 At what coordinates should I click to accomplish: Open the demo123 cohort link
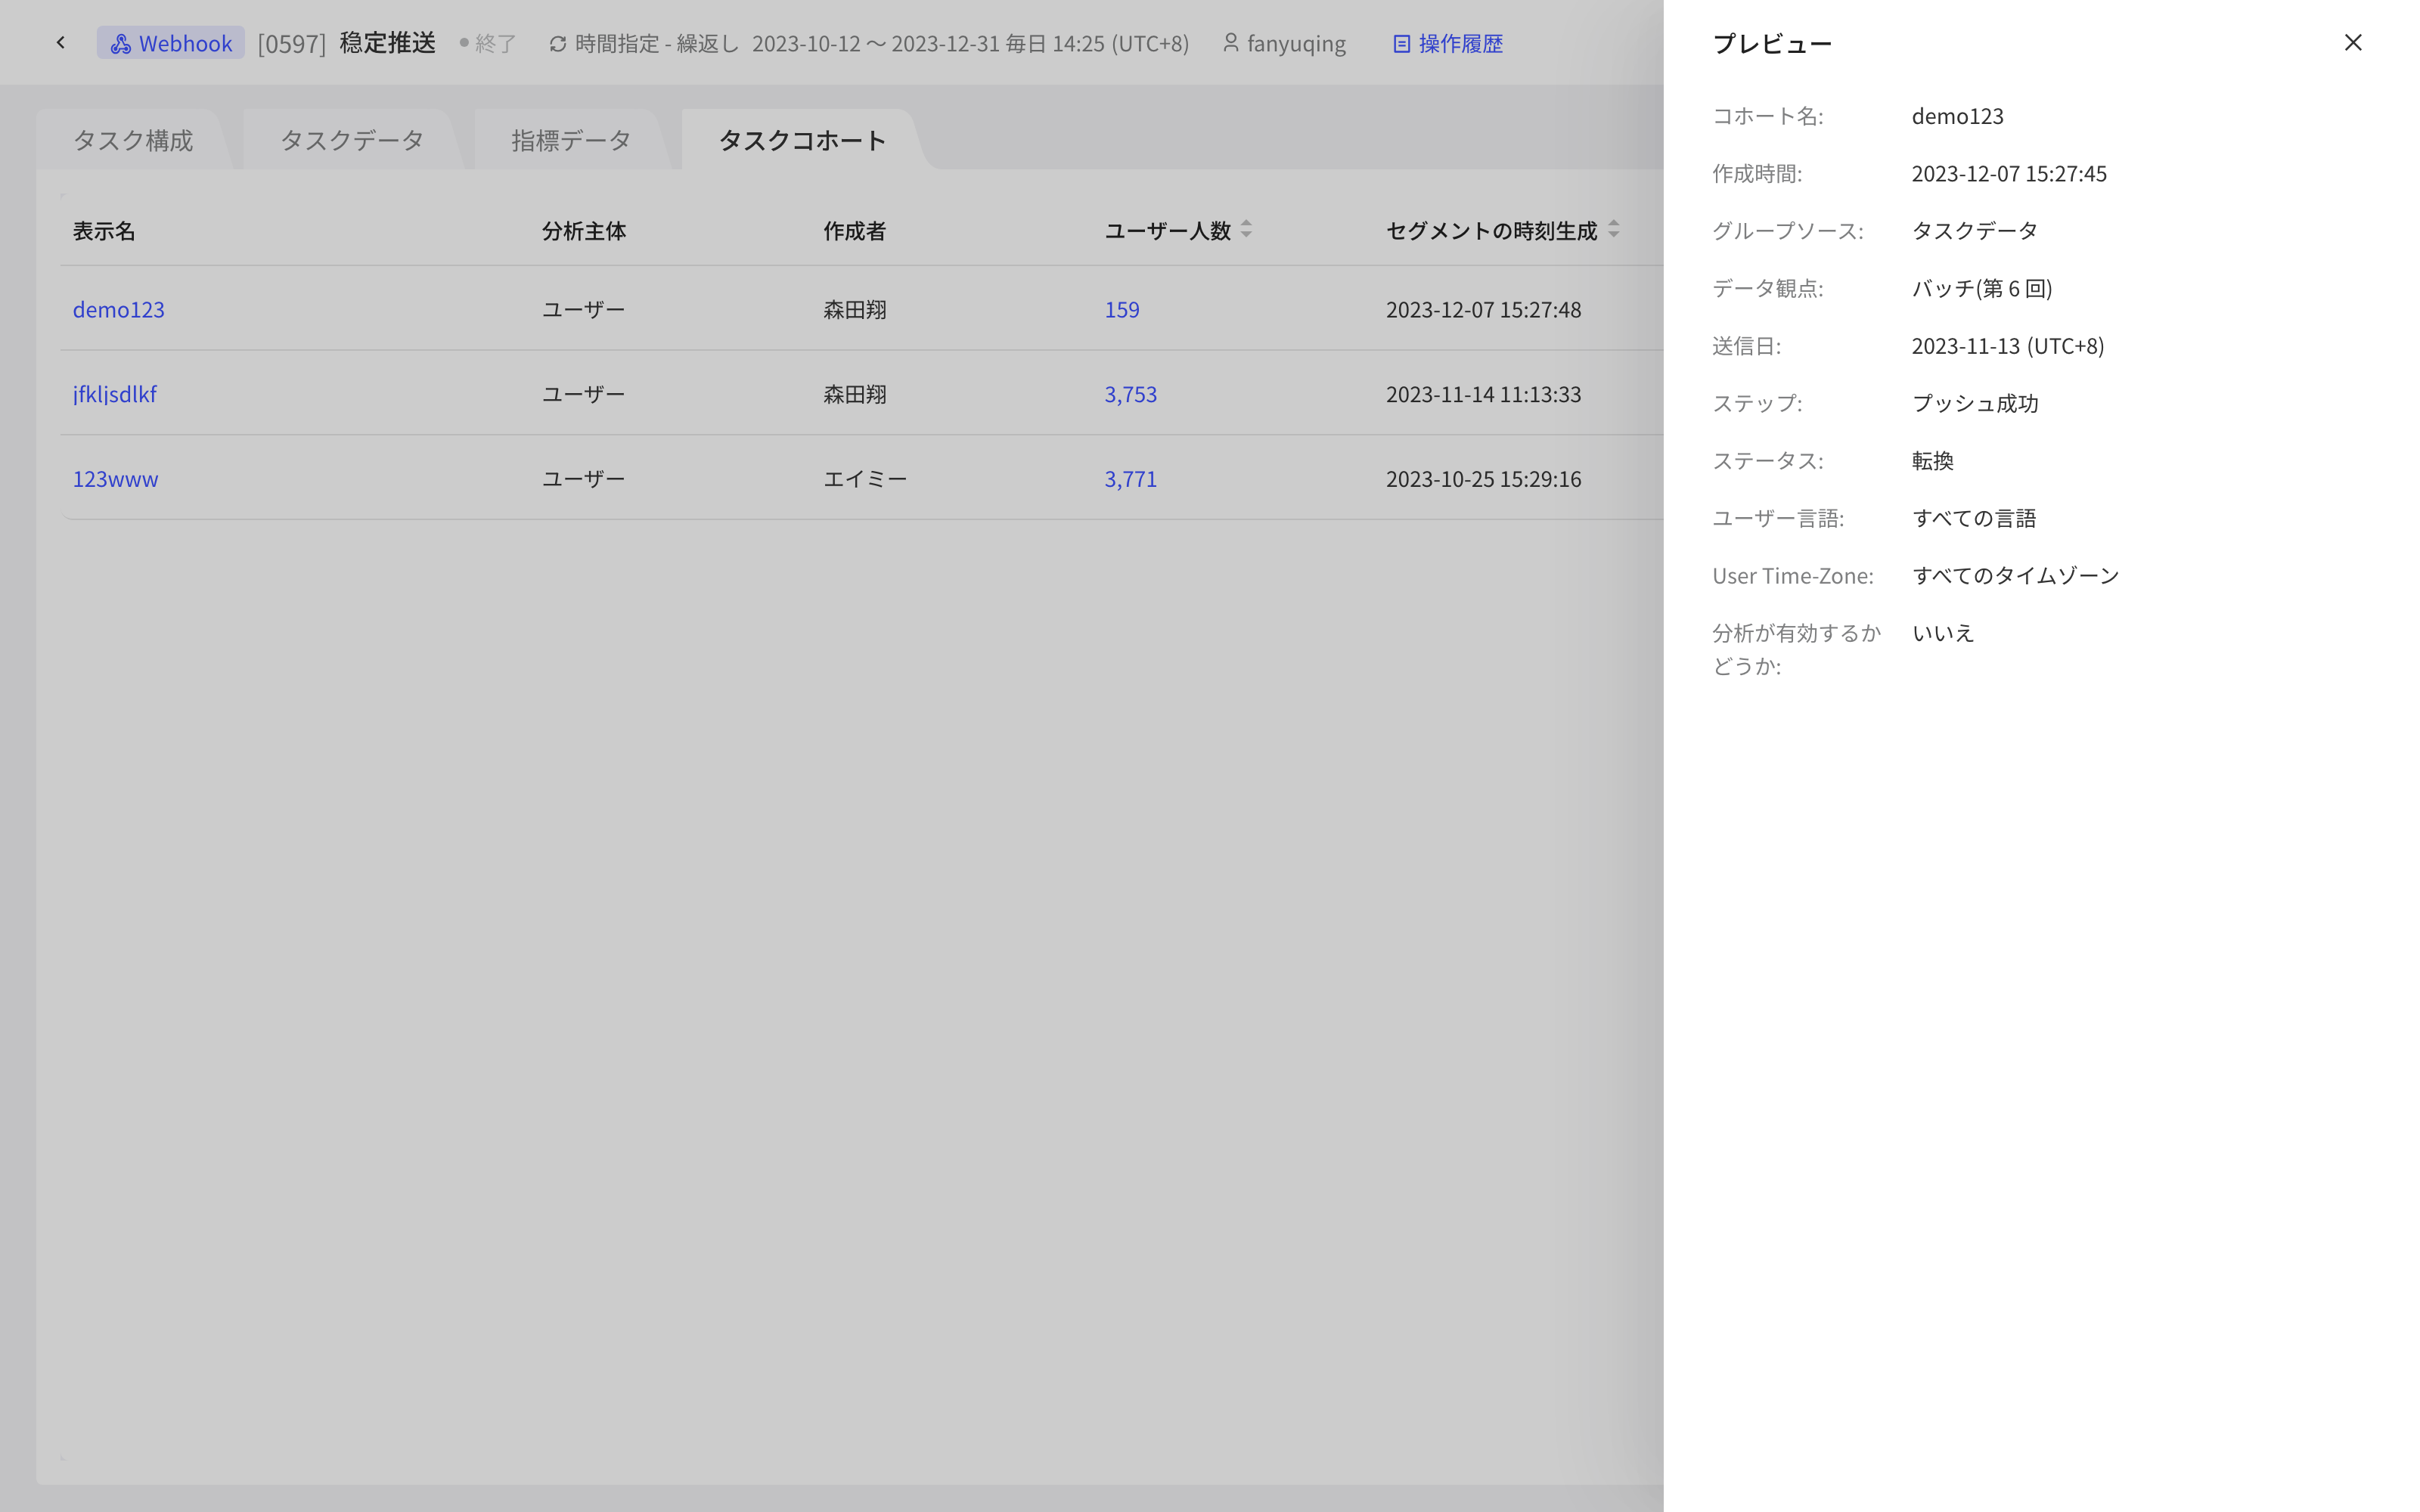119,309
